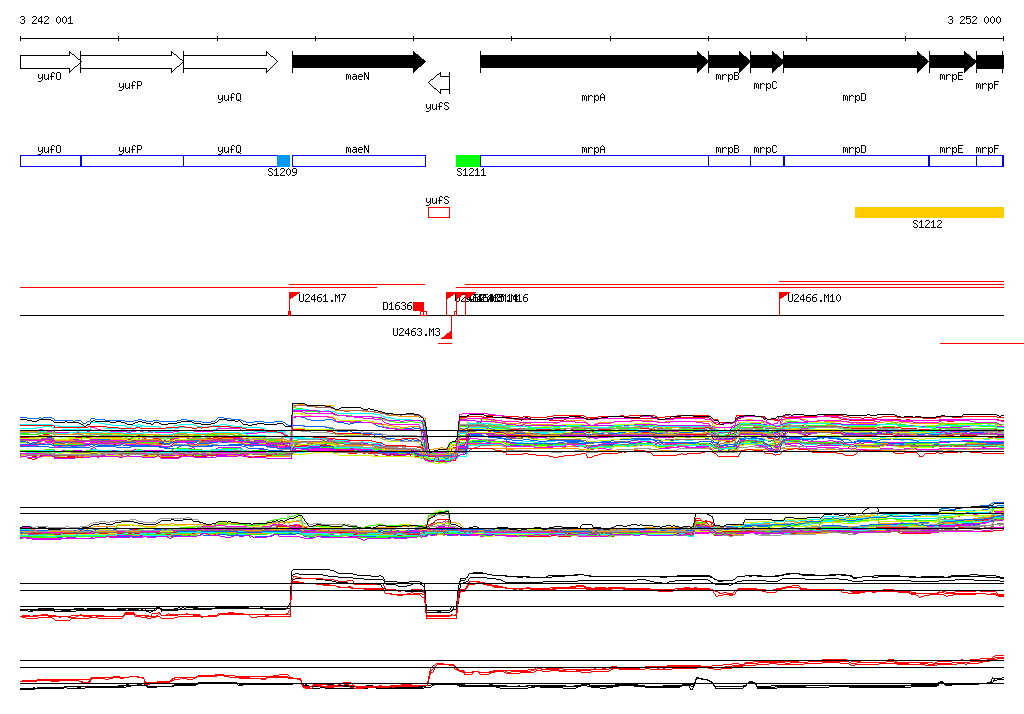Click the yellow S1212 segment bar
The image size is (1024, 714).
pyautogui.click(x=928, y=212)
